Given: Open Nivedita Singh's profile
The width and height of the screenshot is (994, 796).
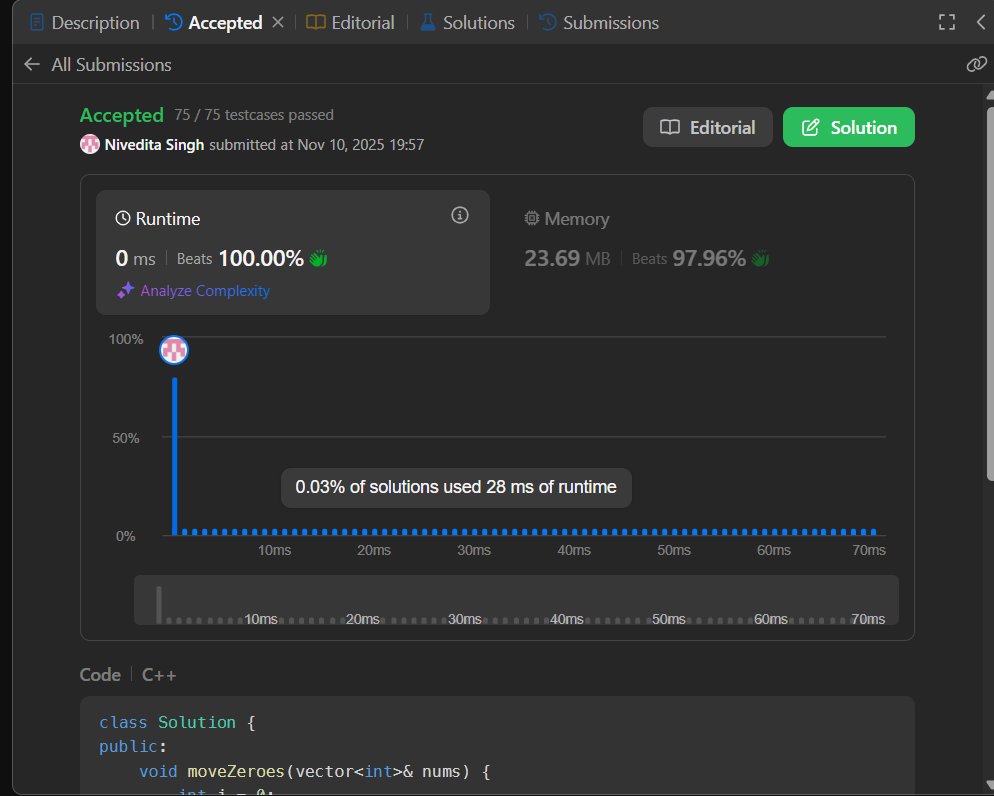Looking at the screenshot, I should point(154,144).
